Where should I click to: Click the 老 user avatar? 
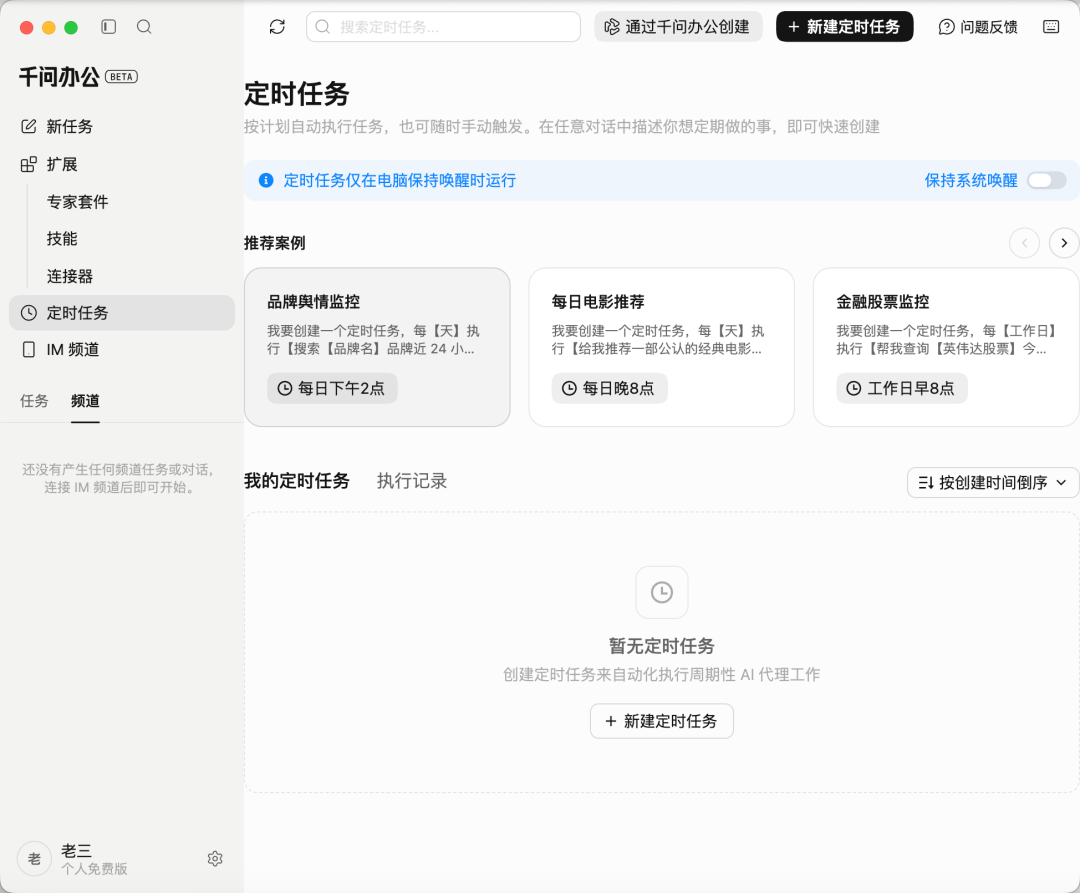(x=34, y=859)
